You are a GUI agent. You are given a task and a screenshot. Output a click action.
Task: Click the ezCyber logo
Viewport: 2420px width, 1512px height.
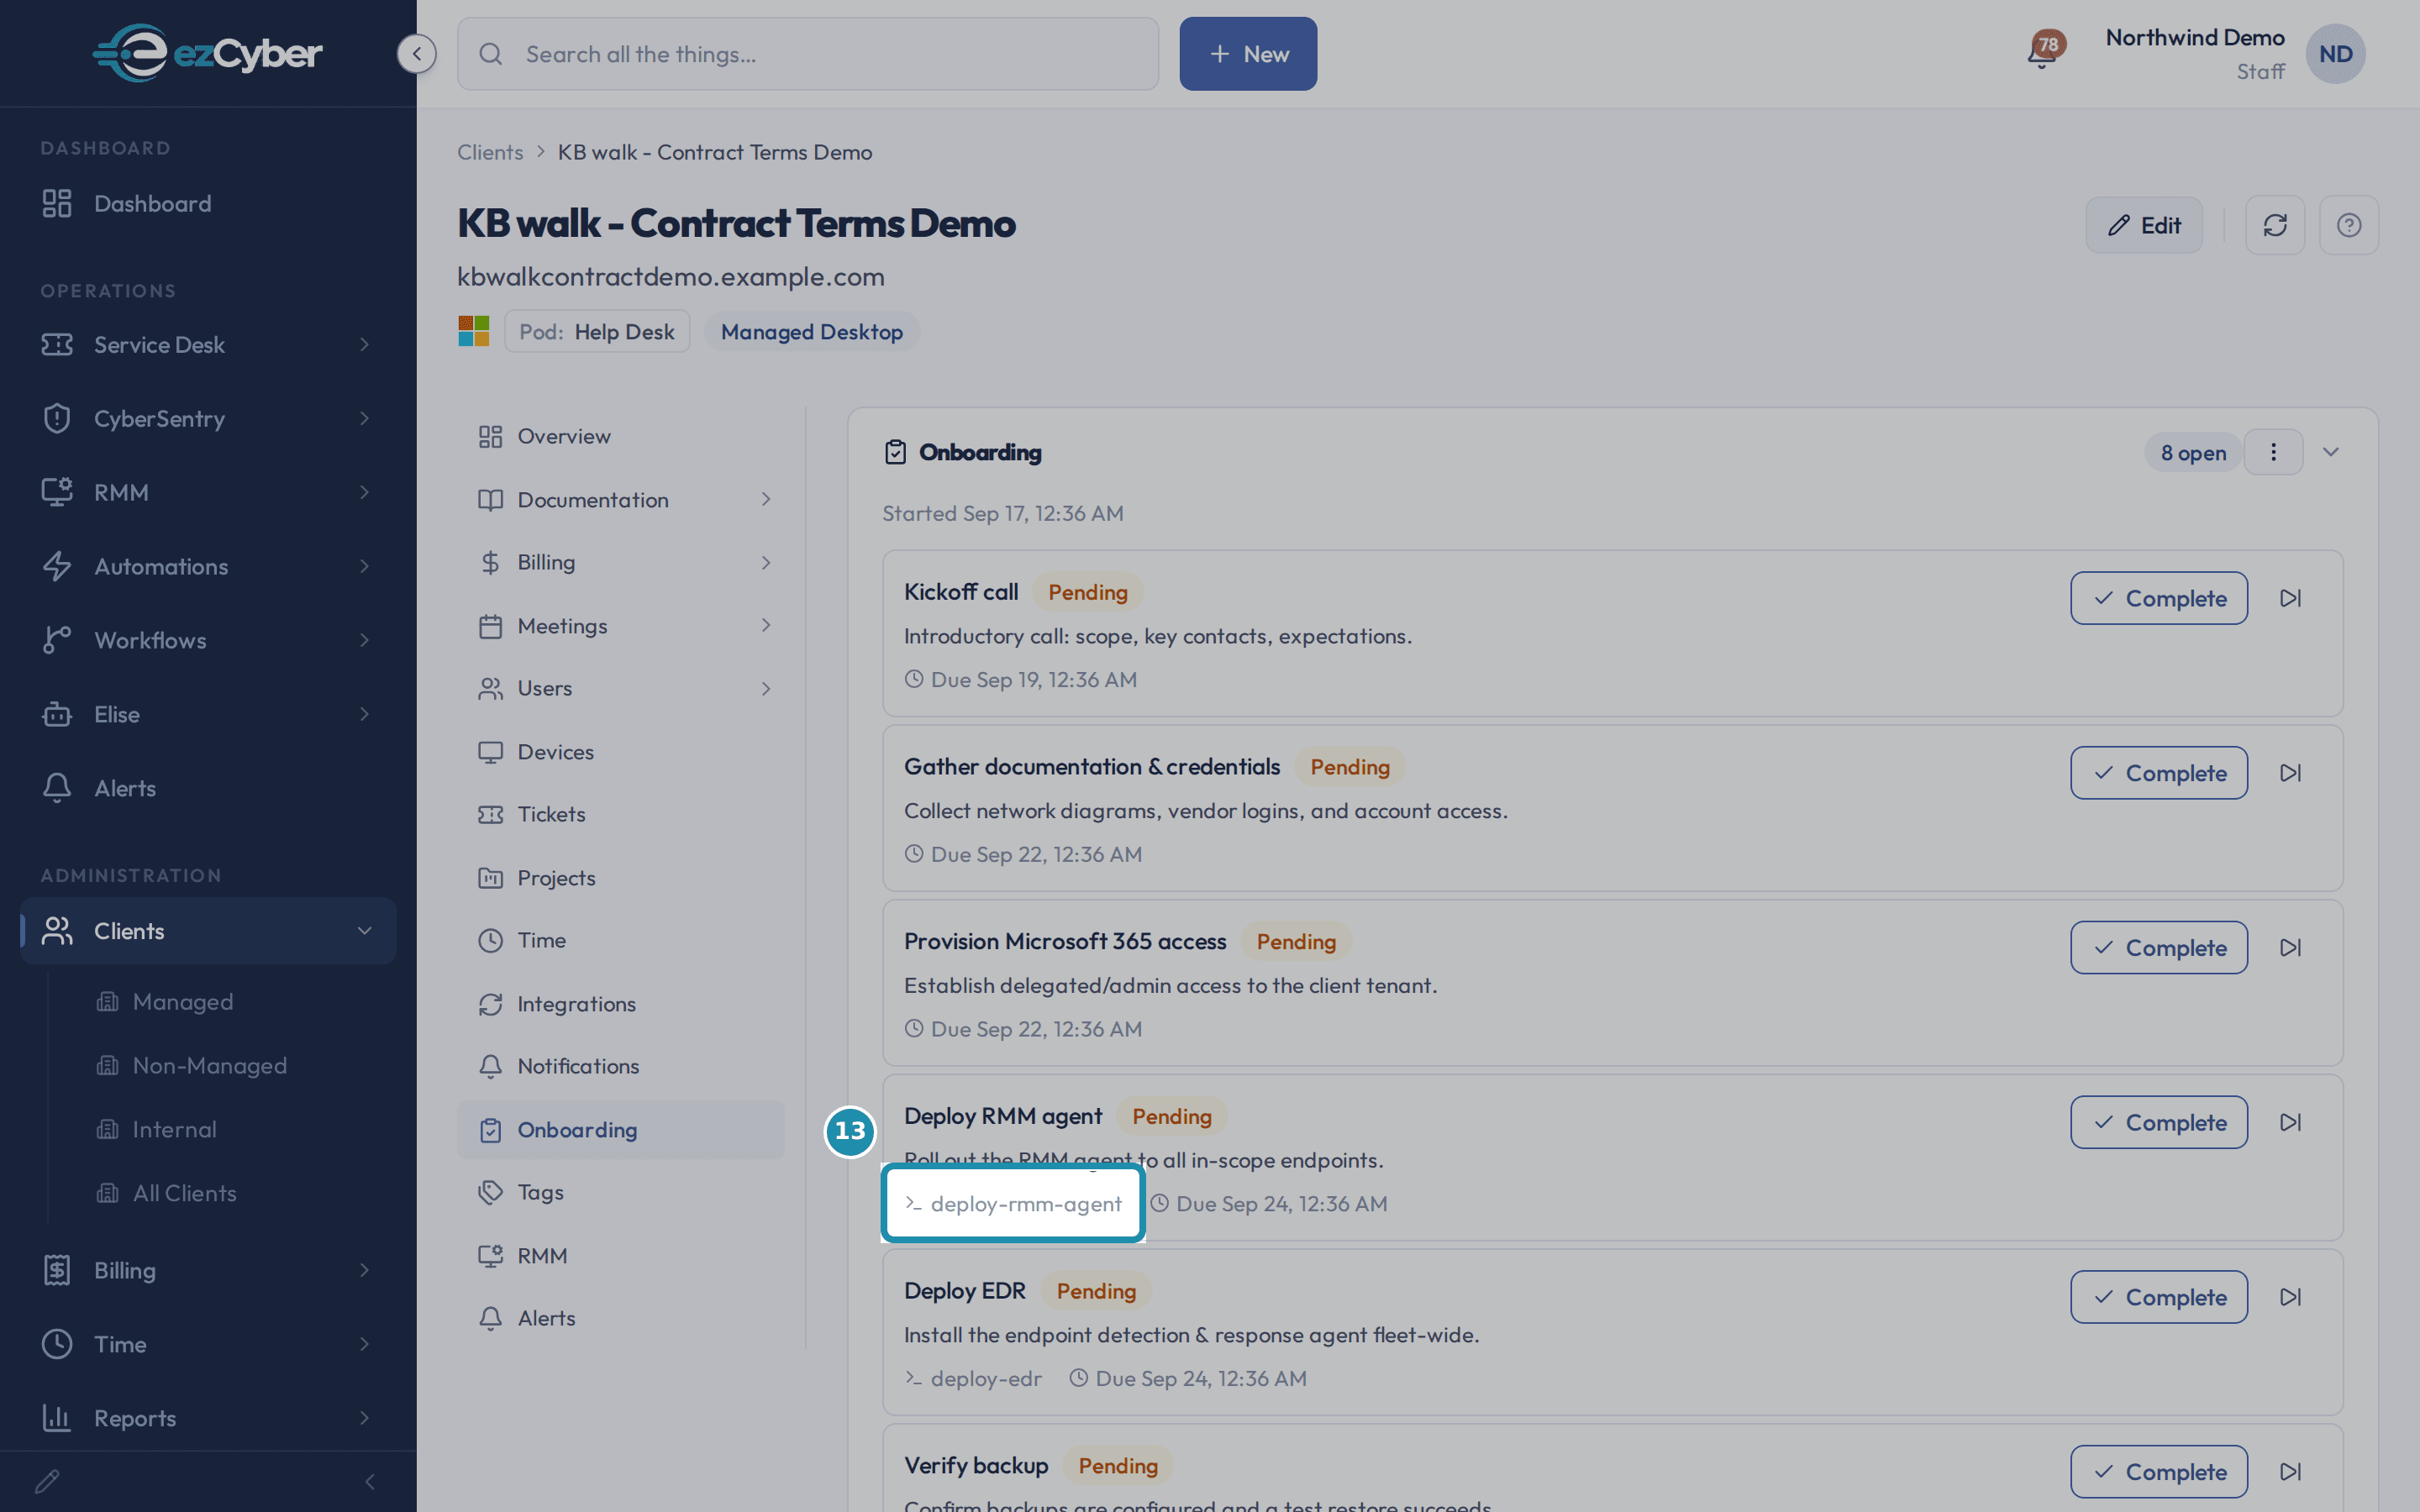[x=207, y=53]
